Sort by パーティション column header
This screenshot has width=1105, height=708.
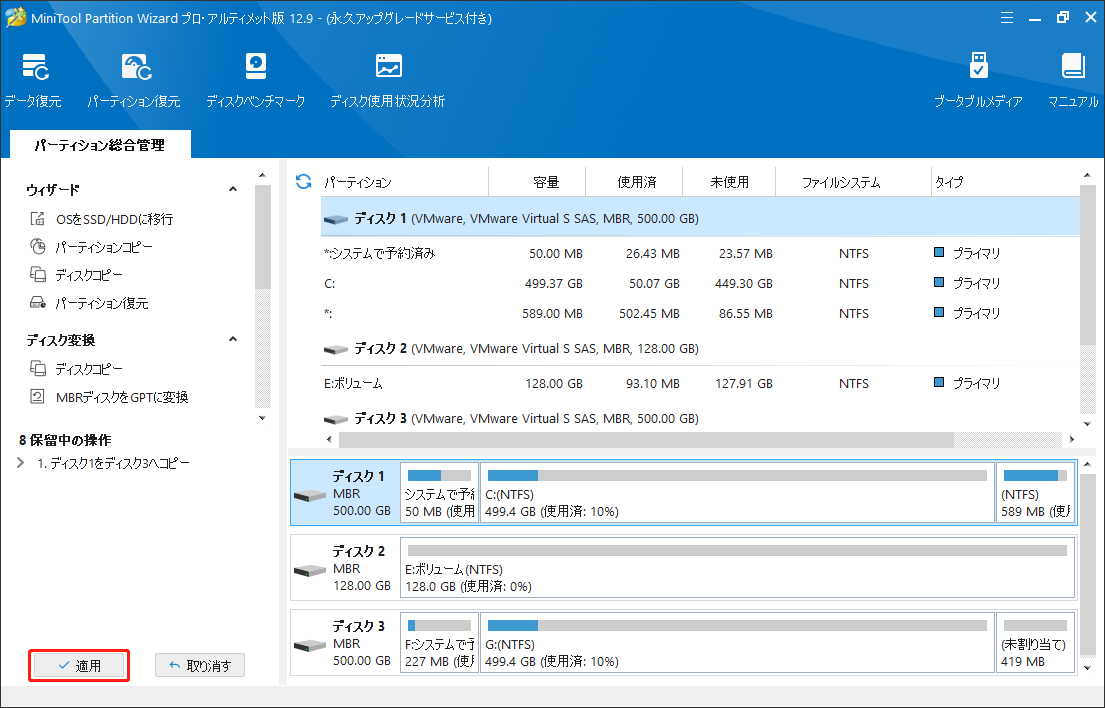404,182
